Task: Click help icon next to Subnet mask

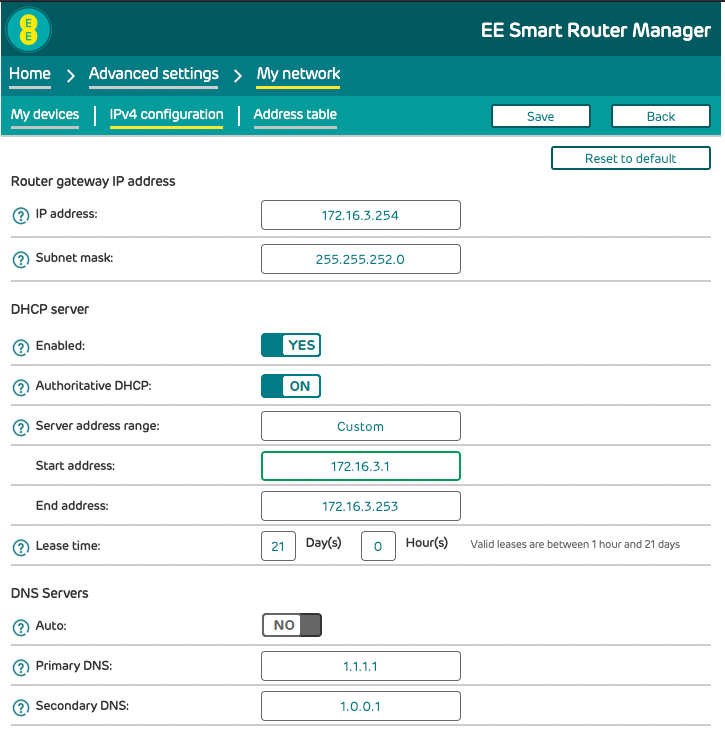Action: [20, 259]
